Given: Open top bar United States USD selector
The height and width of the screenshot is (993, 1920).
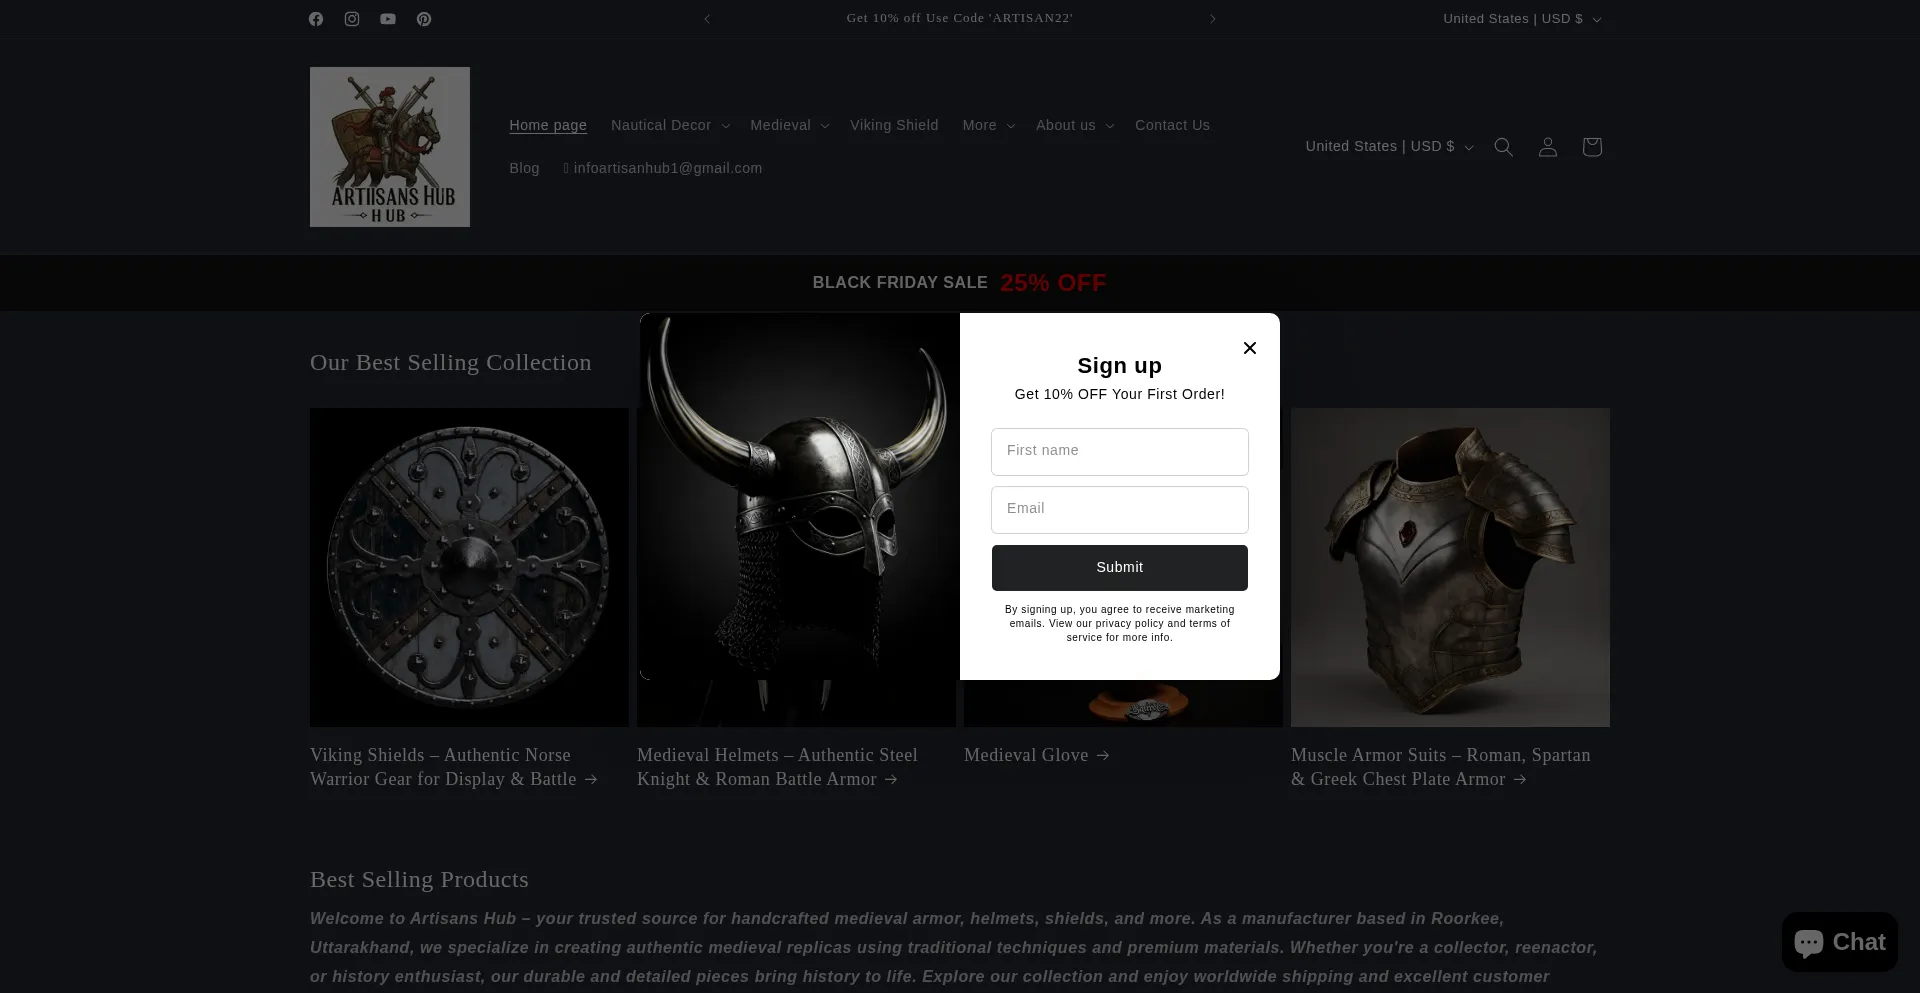Looking at the screenshot, I should point(1522,19).
